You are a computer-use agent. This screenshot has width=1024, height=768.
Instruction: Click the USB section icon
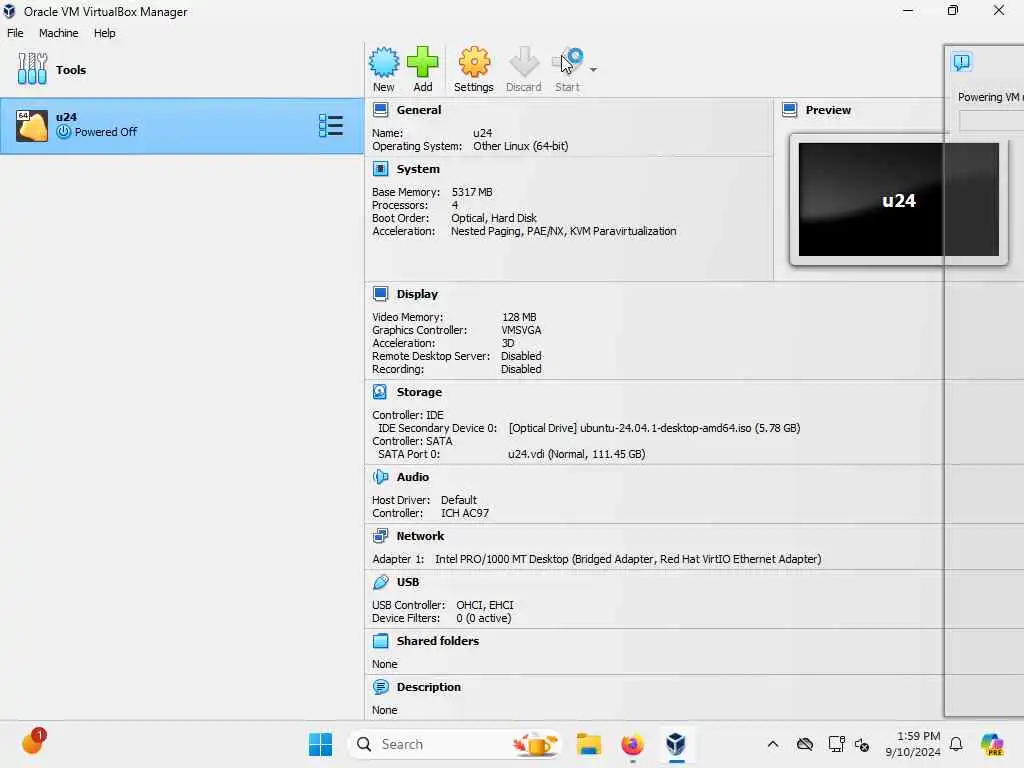381,582
